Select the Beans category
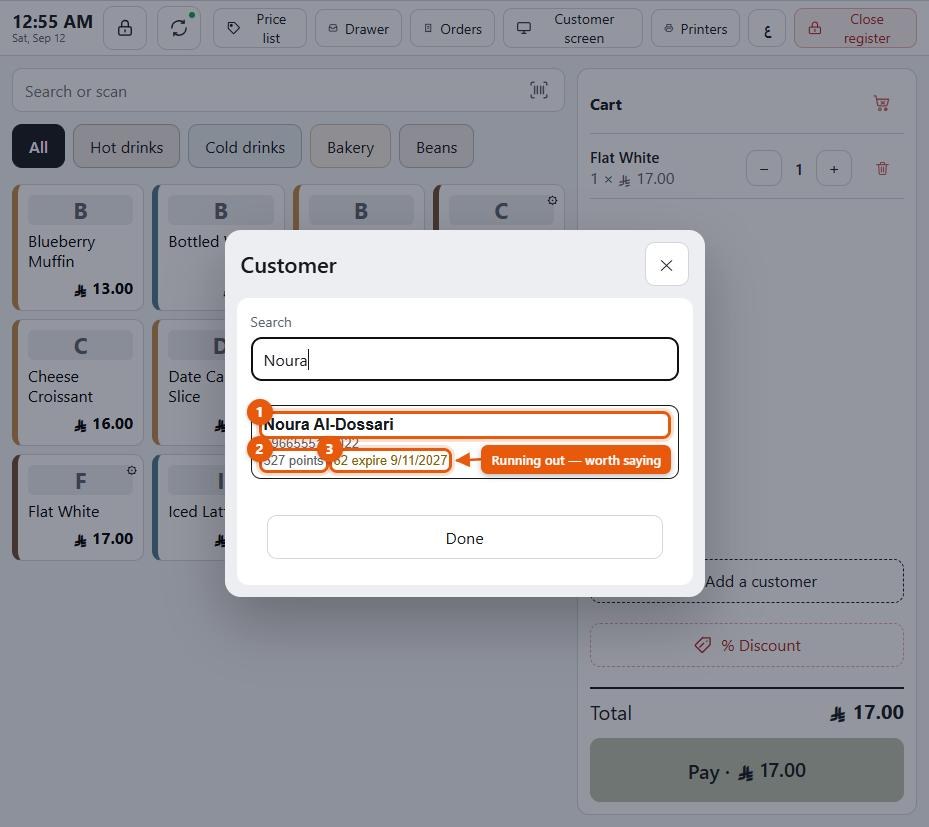929x827 pixels. point(436,146)
